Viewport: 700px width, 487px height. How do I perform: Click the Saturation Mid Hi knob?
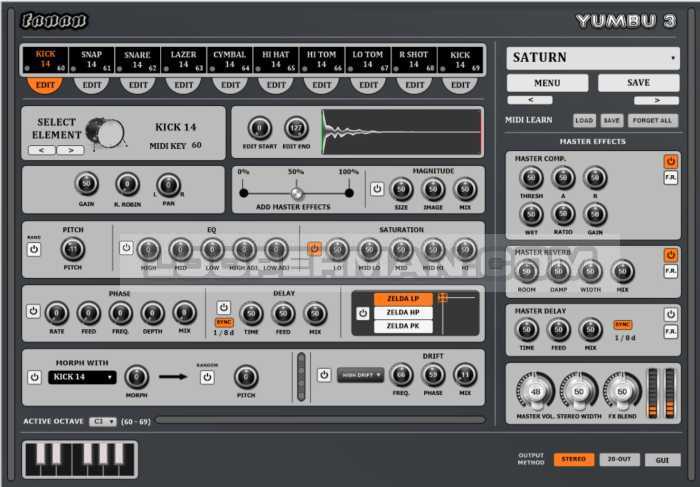[433, 250]
